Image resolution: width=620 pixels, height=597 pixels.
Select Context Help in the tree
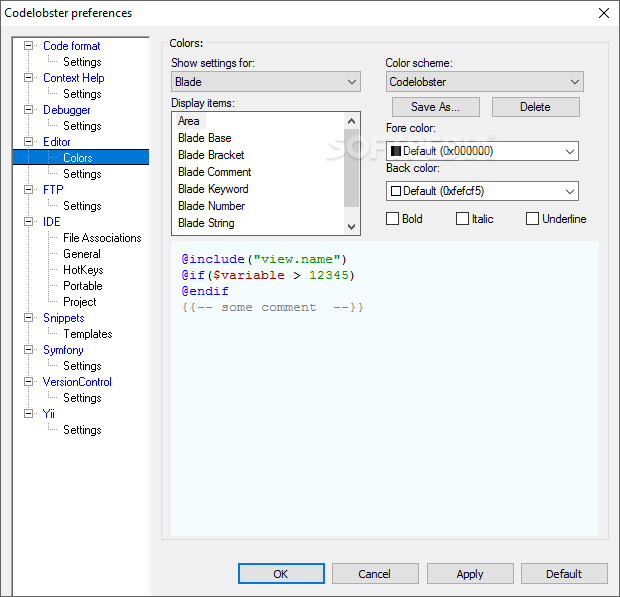[74, 78]
